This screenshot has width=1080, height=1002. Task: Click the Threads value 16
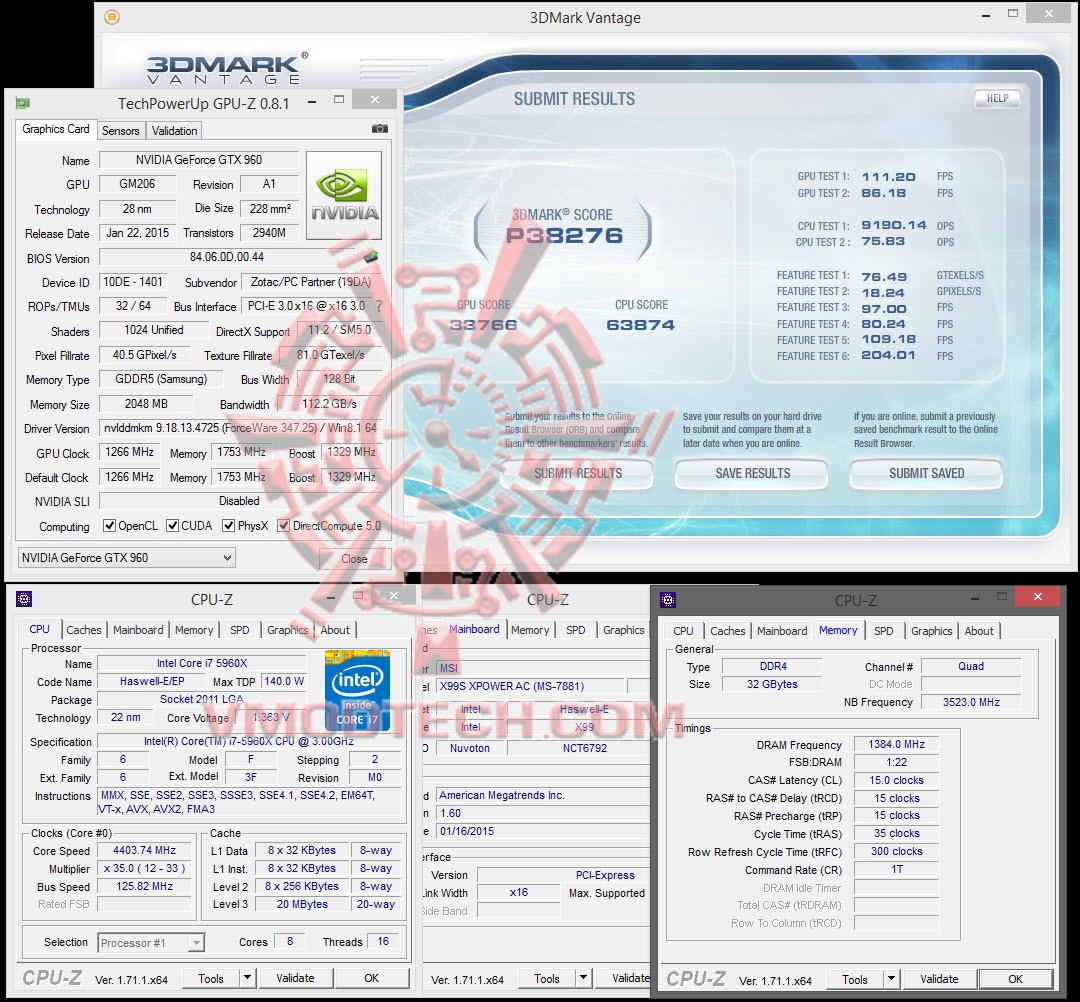[383, 941]
